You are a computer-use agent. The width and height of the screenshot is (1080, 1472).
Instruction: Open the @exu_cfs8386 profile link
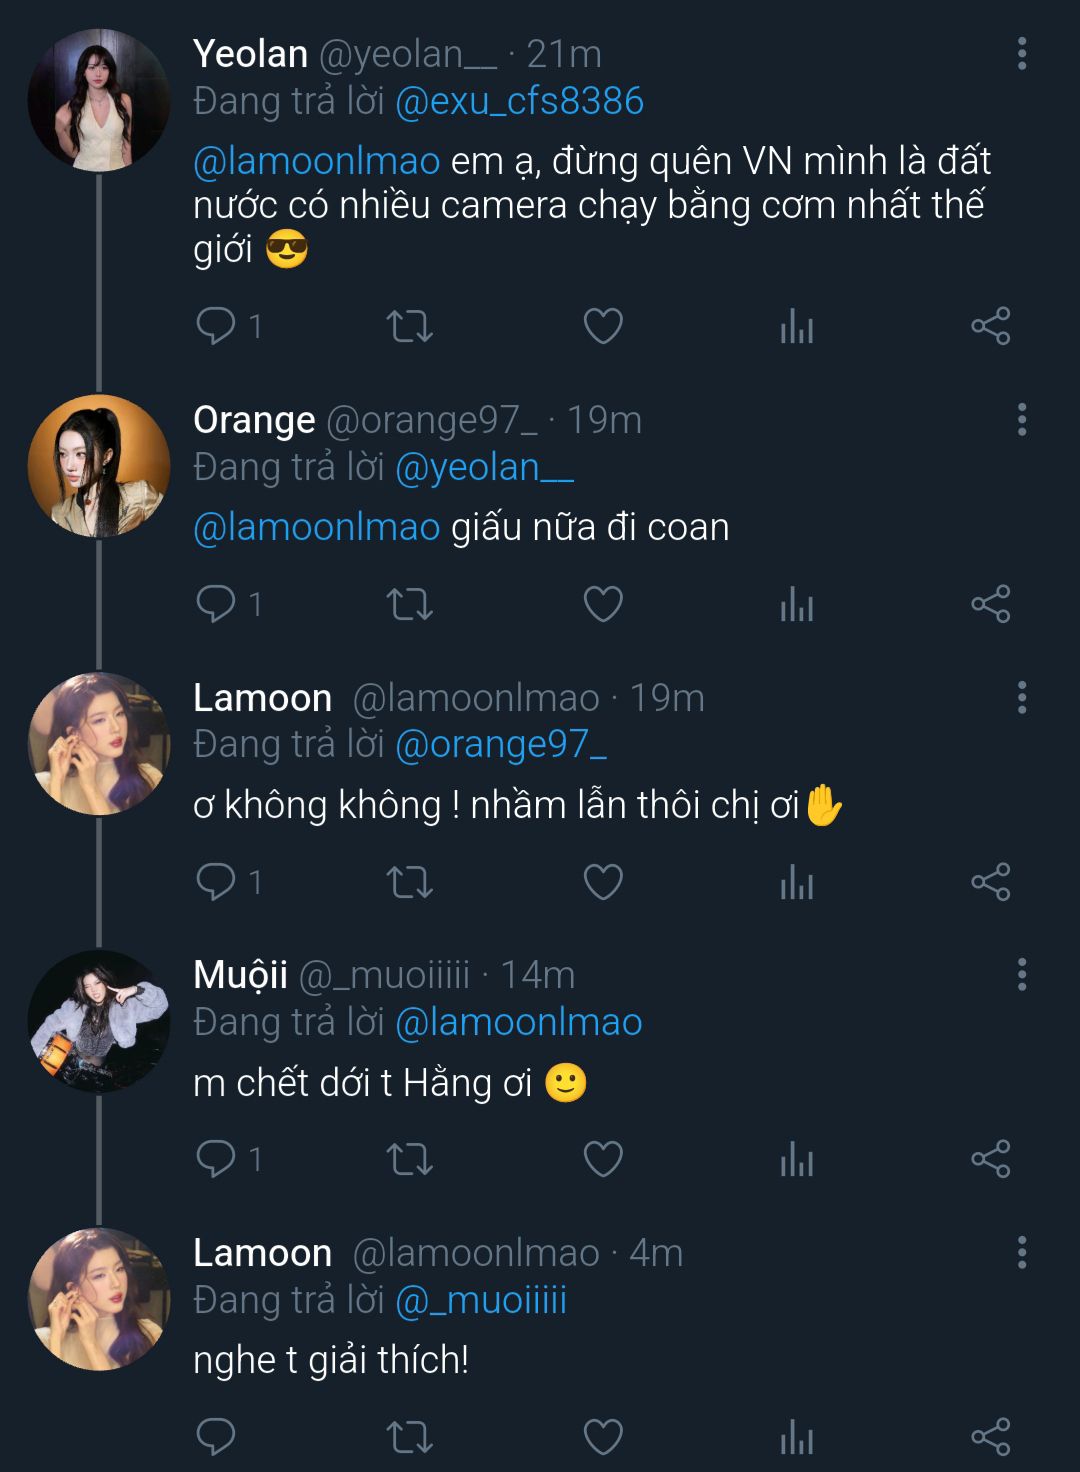(x=519, y=102)
